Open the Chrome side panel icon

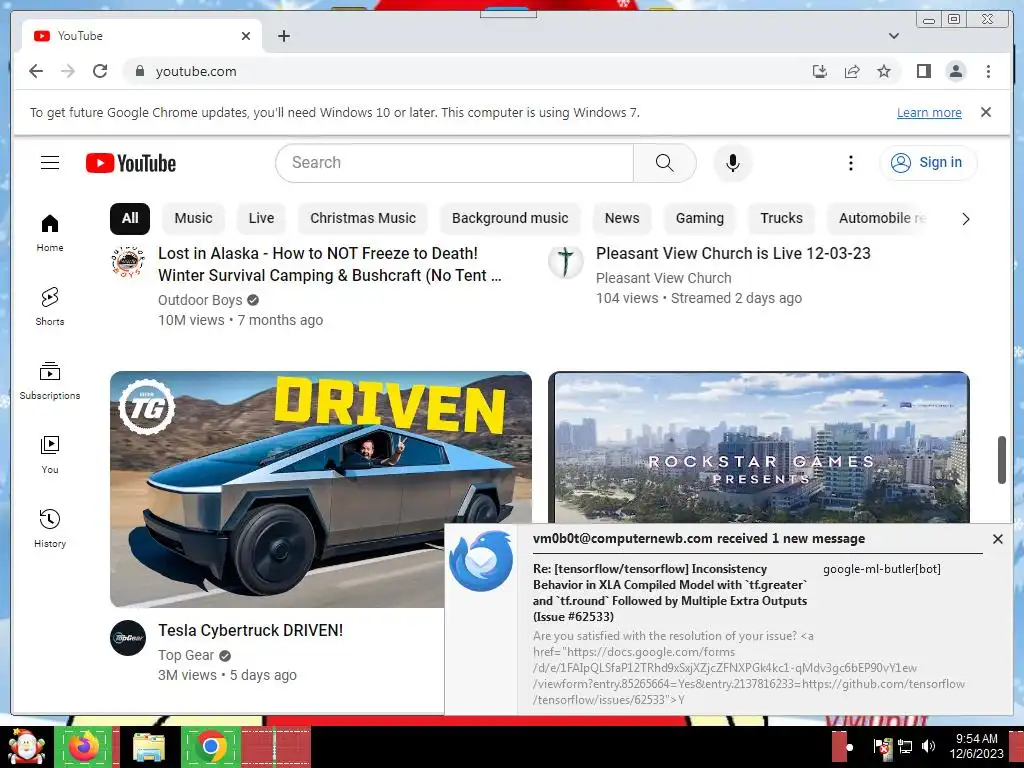(x=923, y=71)
